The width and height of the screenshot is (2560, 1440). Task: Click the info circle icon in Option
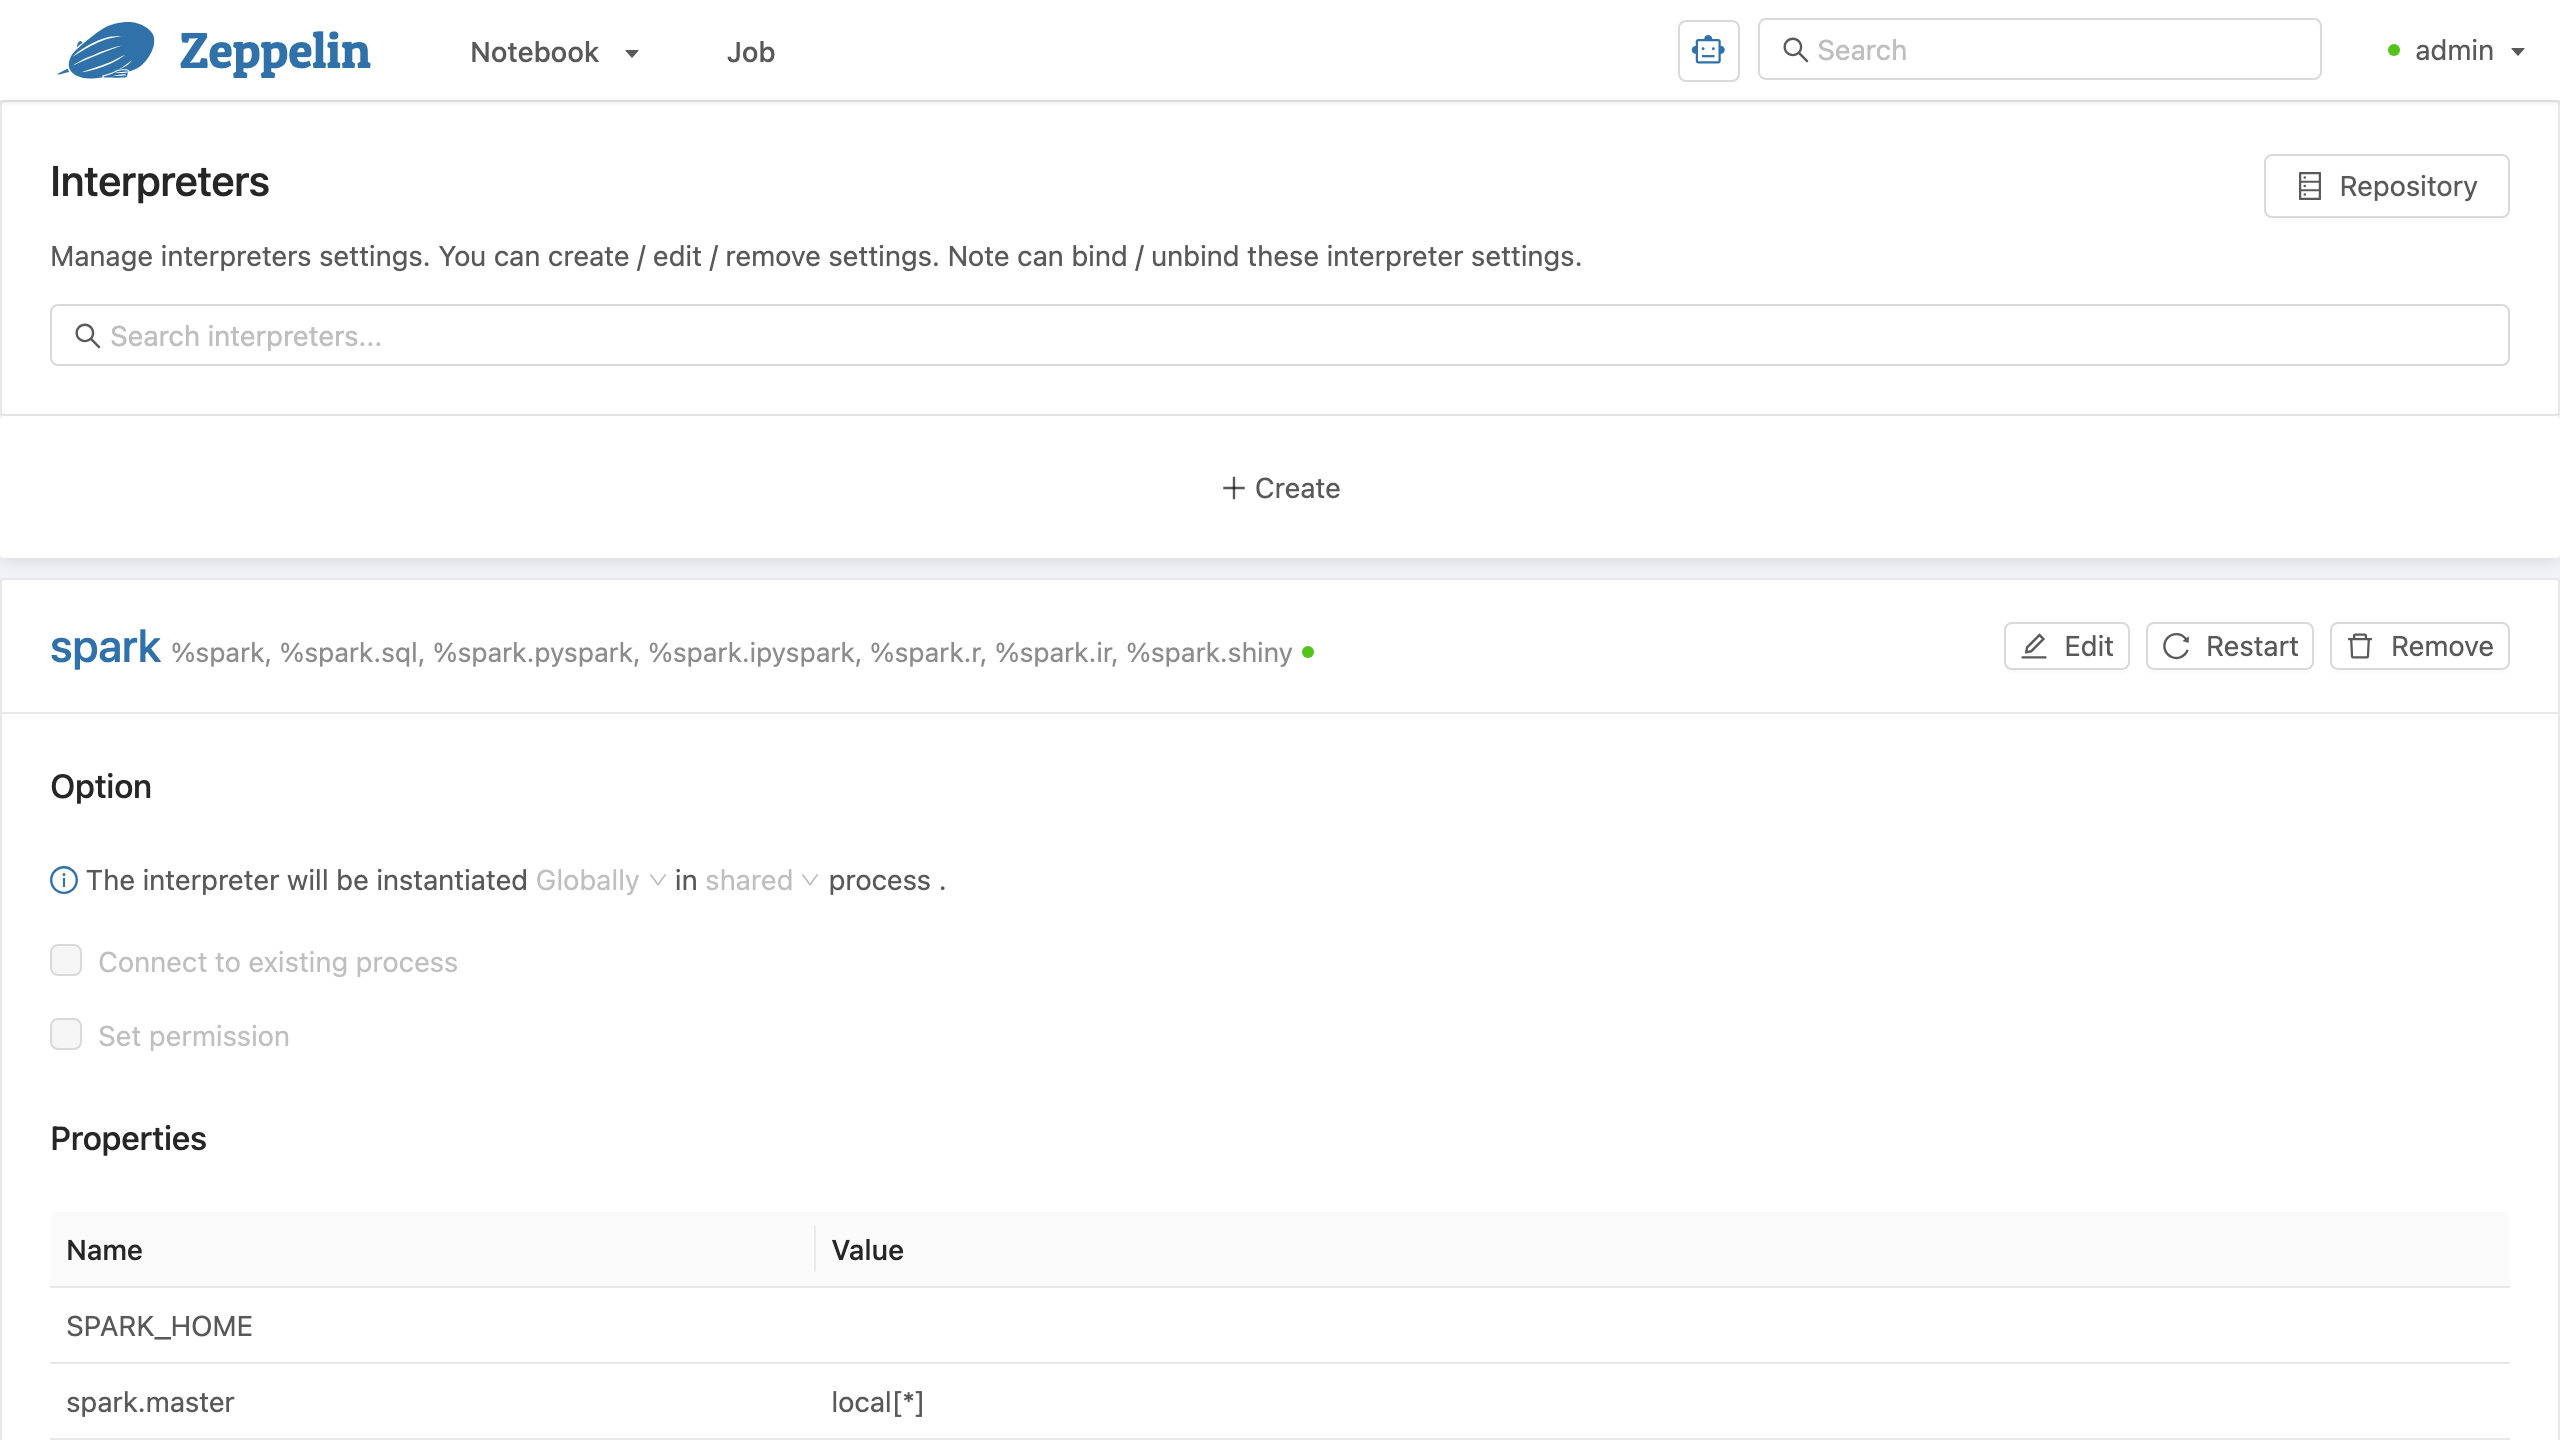64,880
